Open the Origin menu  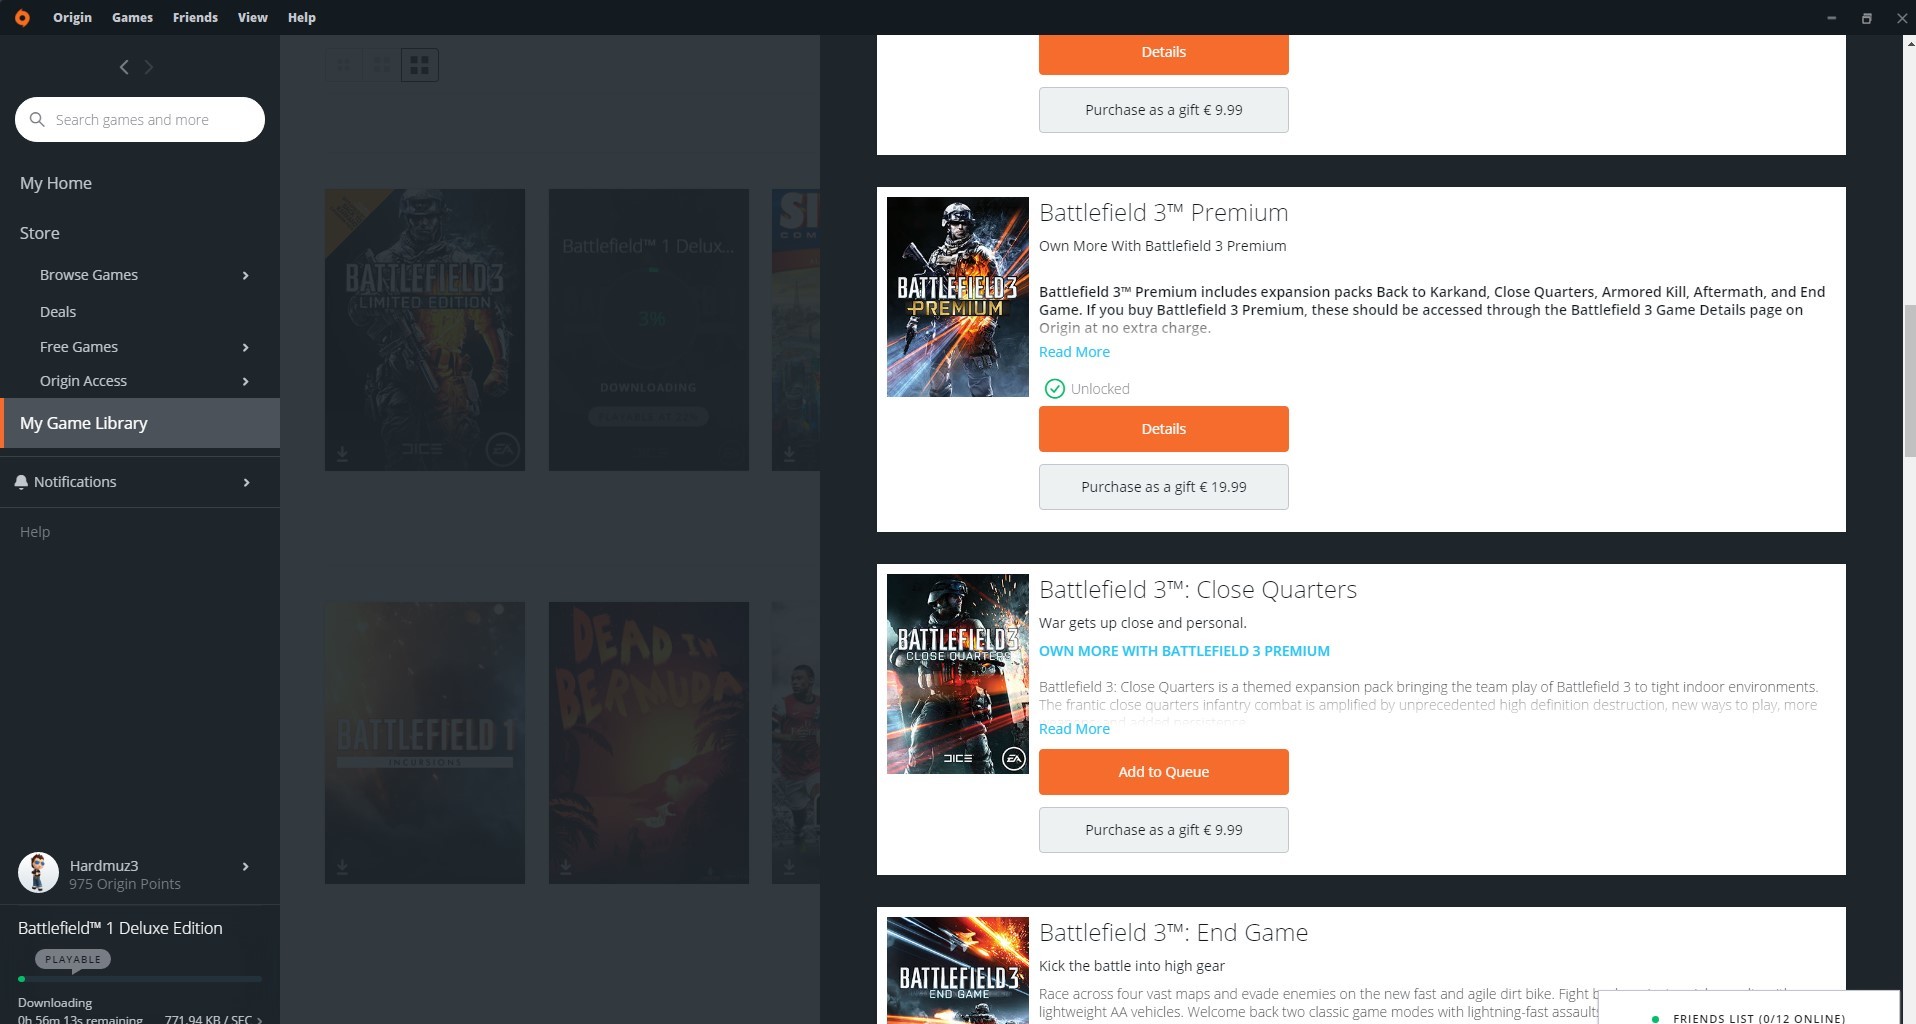point(72,17)
